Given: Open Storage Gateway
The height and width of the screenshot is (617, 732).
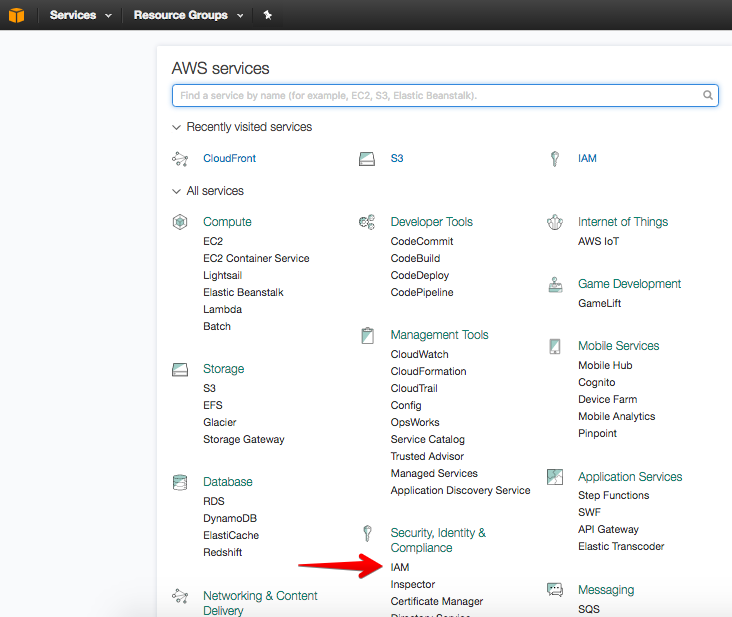Looking at the screenshot, I should click(x=244, y=439).
